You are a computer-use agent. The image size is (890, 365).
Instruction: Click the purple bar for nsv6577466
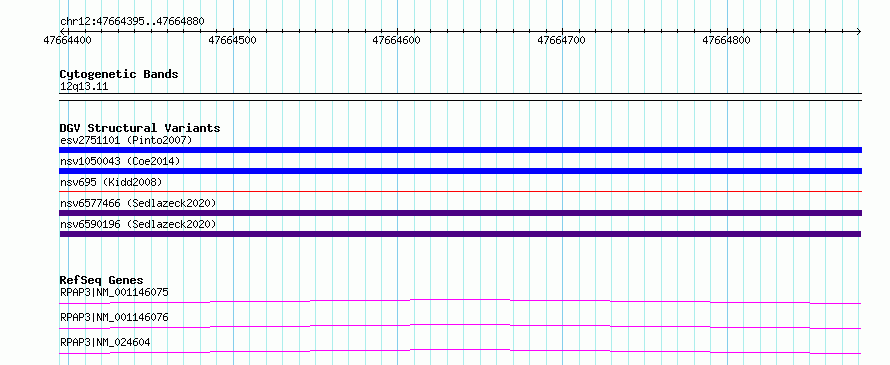[x=460, y=213]
